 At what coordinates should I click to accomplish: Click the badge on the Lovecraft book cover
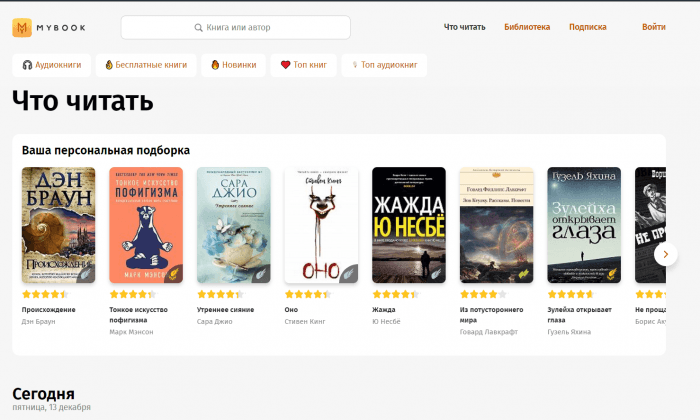[x=524, y=274]
